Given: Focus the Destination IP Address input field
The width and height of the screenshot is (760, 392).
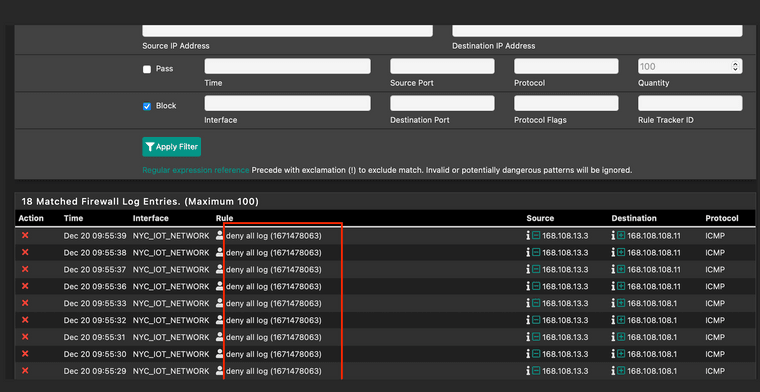Looking at the screenshot, I should [x=597, y=31].
